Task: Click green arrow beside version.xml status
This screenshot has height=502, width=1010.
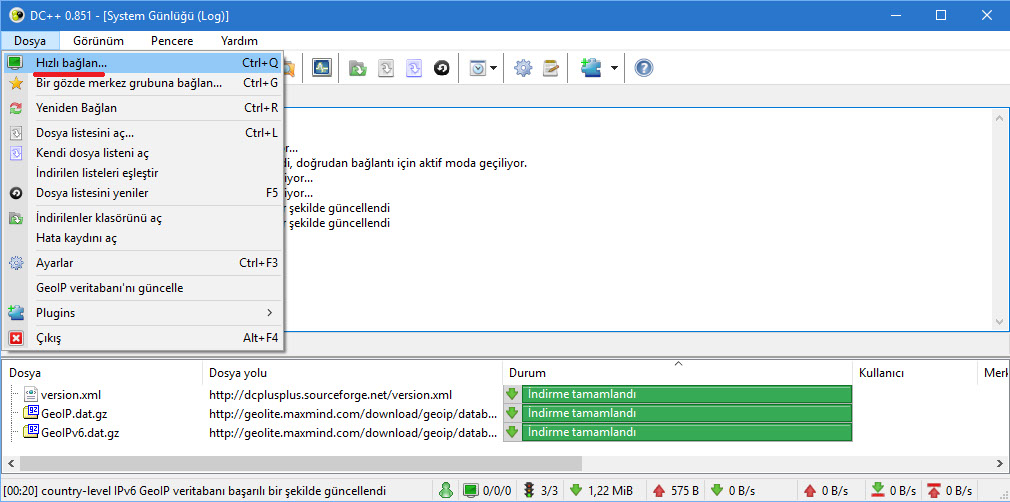Action: coord(512,394)
